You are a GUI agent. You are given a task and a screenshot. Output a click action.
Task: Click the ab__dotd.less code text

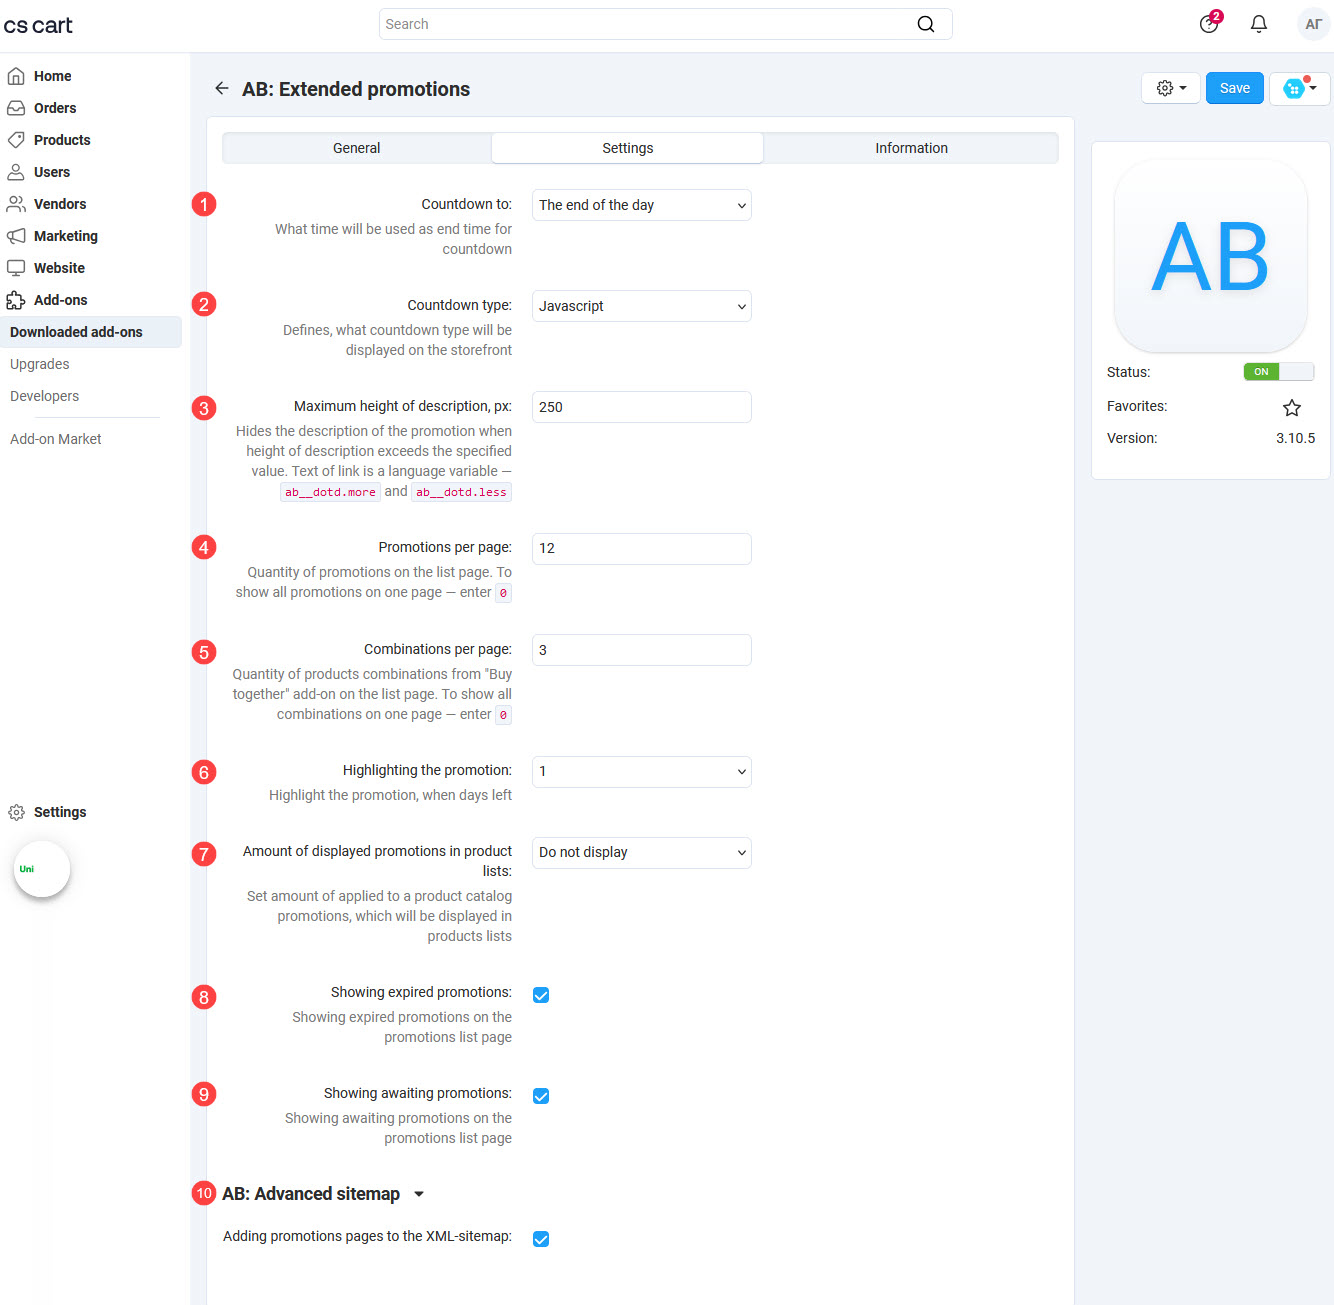(x=461, y=492)
